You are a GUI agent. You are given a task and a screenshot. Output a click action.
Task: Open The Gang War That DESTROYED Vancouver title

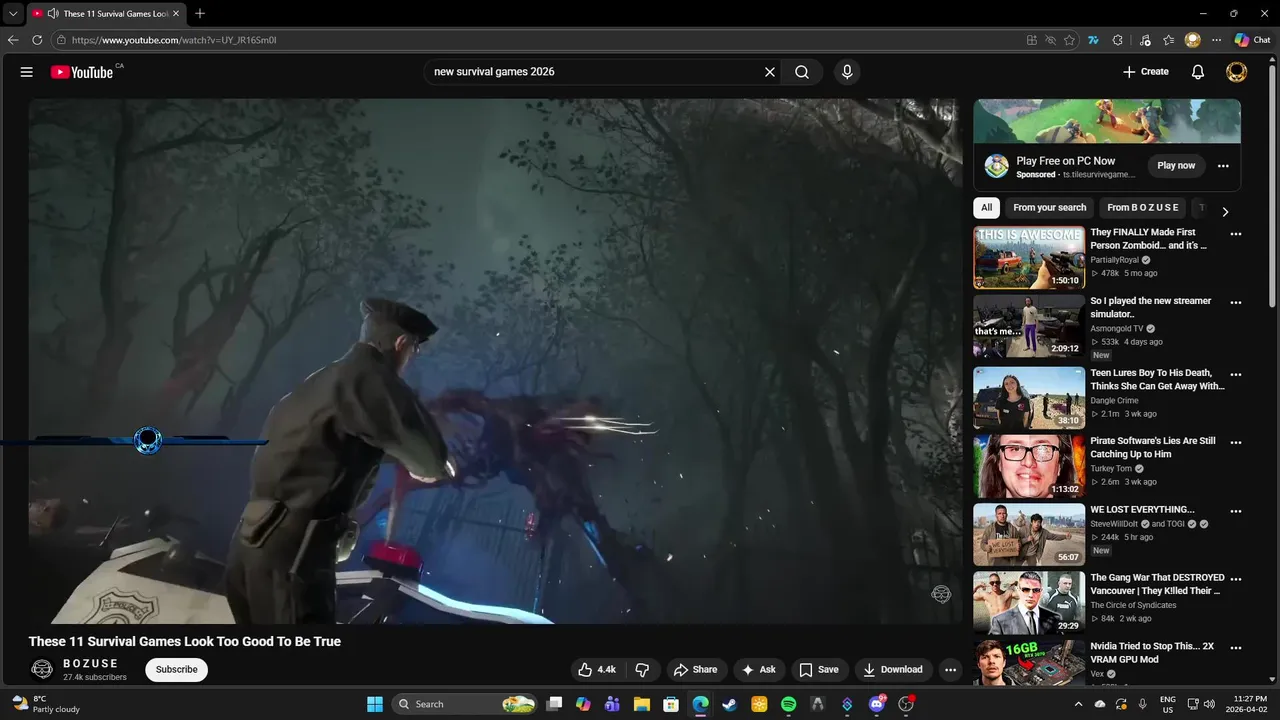tap(1157, 584)
